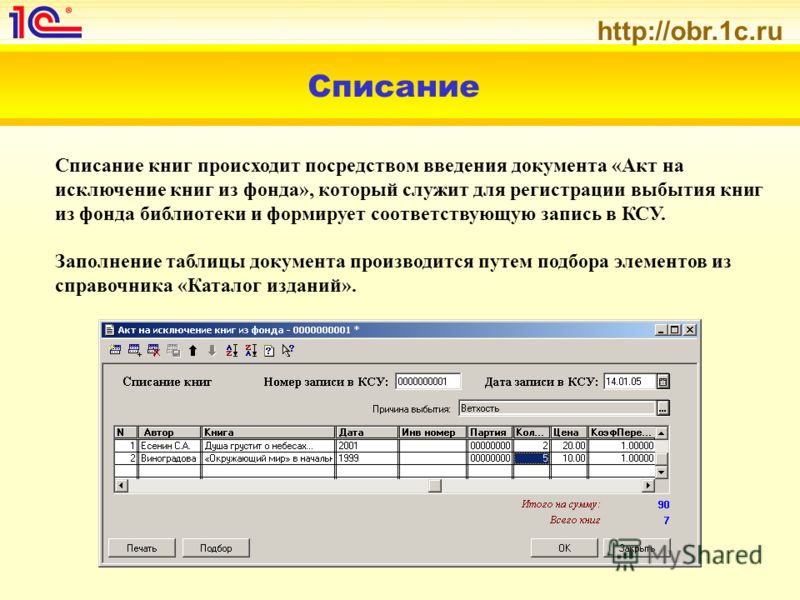Viewport: 800px width, 600px height.
Task: Select the Душа грустит о небесах... cell
Action: (268, 445)
